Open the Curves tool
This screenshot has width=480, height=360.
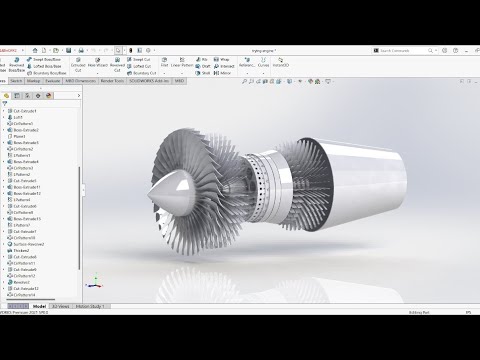coord(263,62)
